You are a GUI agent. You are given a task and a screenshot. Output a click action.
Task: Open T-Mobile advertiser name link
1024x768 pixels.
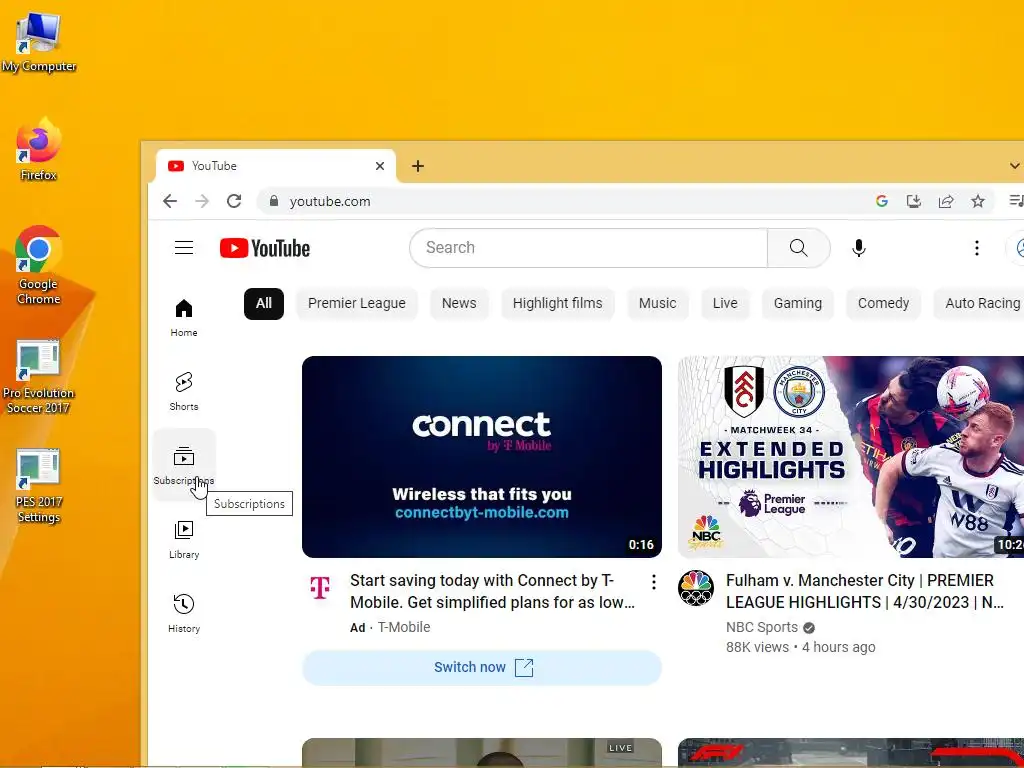(x=404, y=627)
